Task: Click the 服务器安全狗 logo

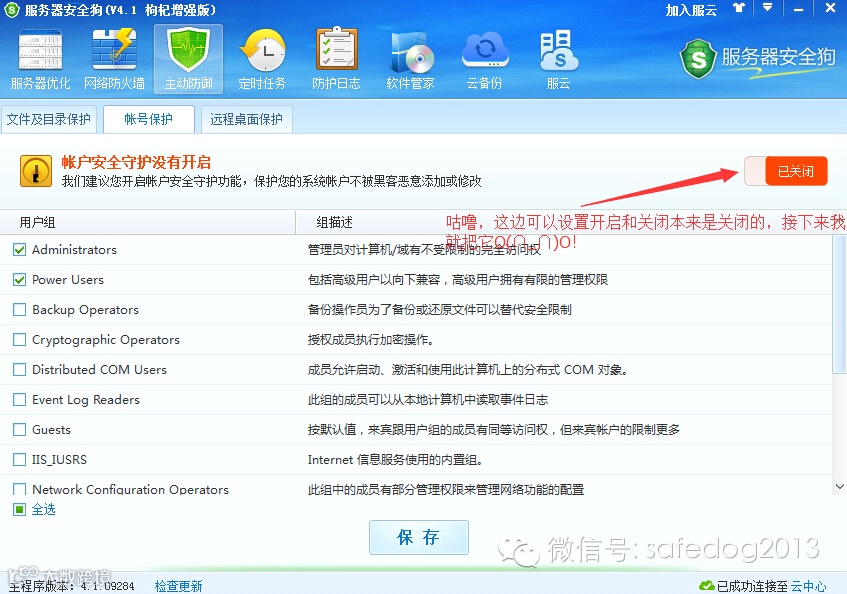Action: [x=757, y=58]
